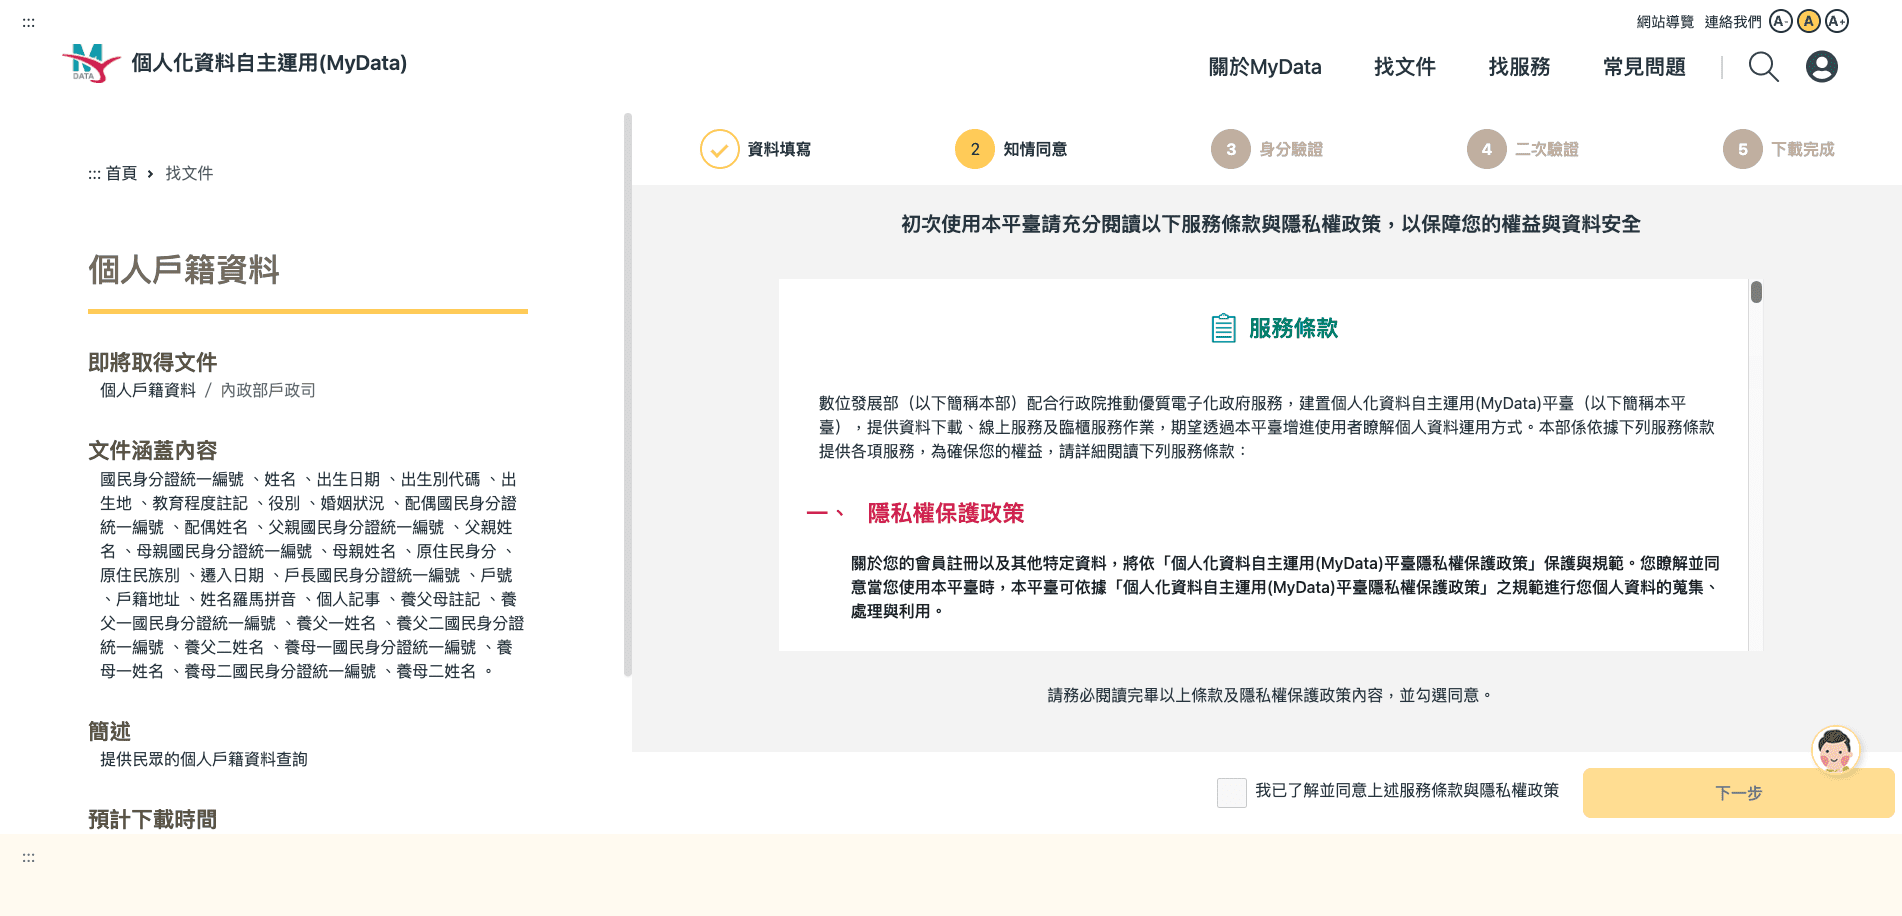
Task: Open the search magnifier icon
Action: (1763, 67)
